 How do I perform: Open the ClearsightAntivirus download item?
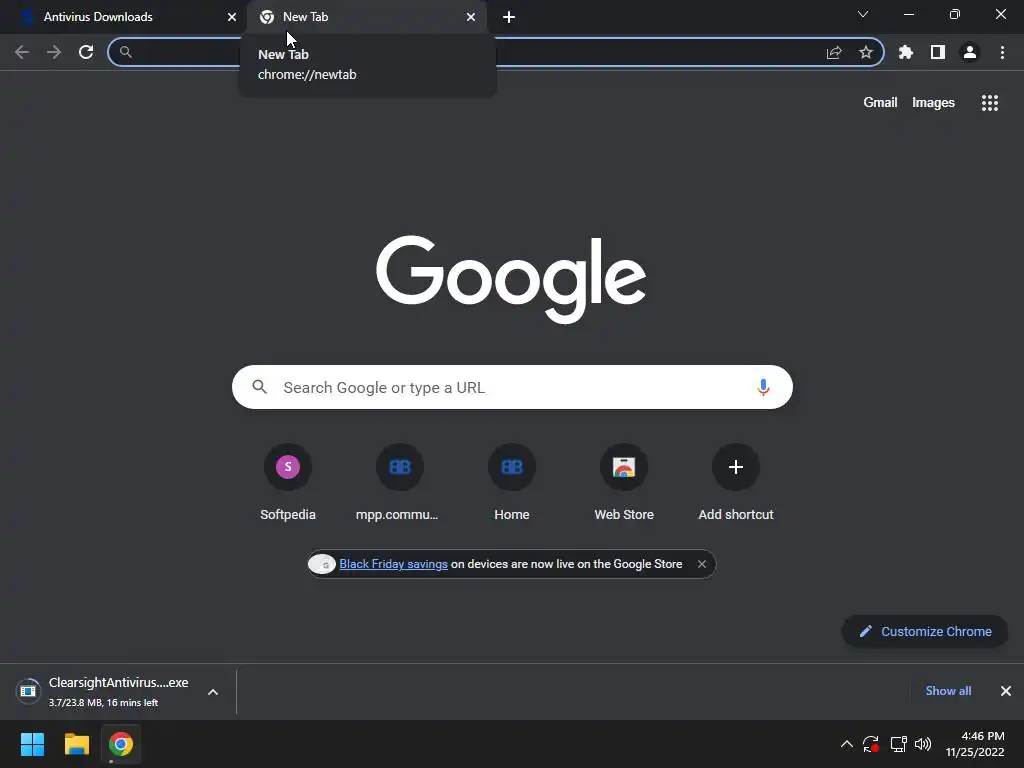(104, 692)
